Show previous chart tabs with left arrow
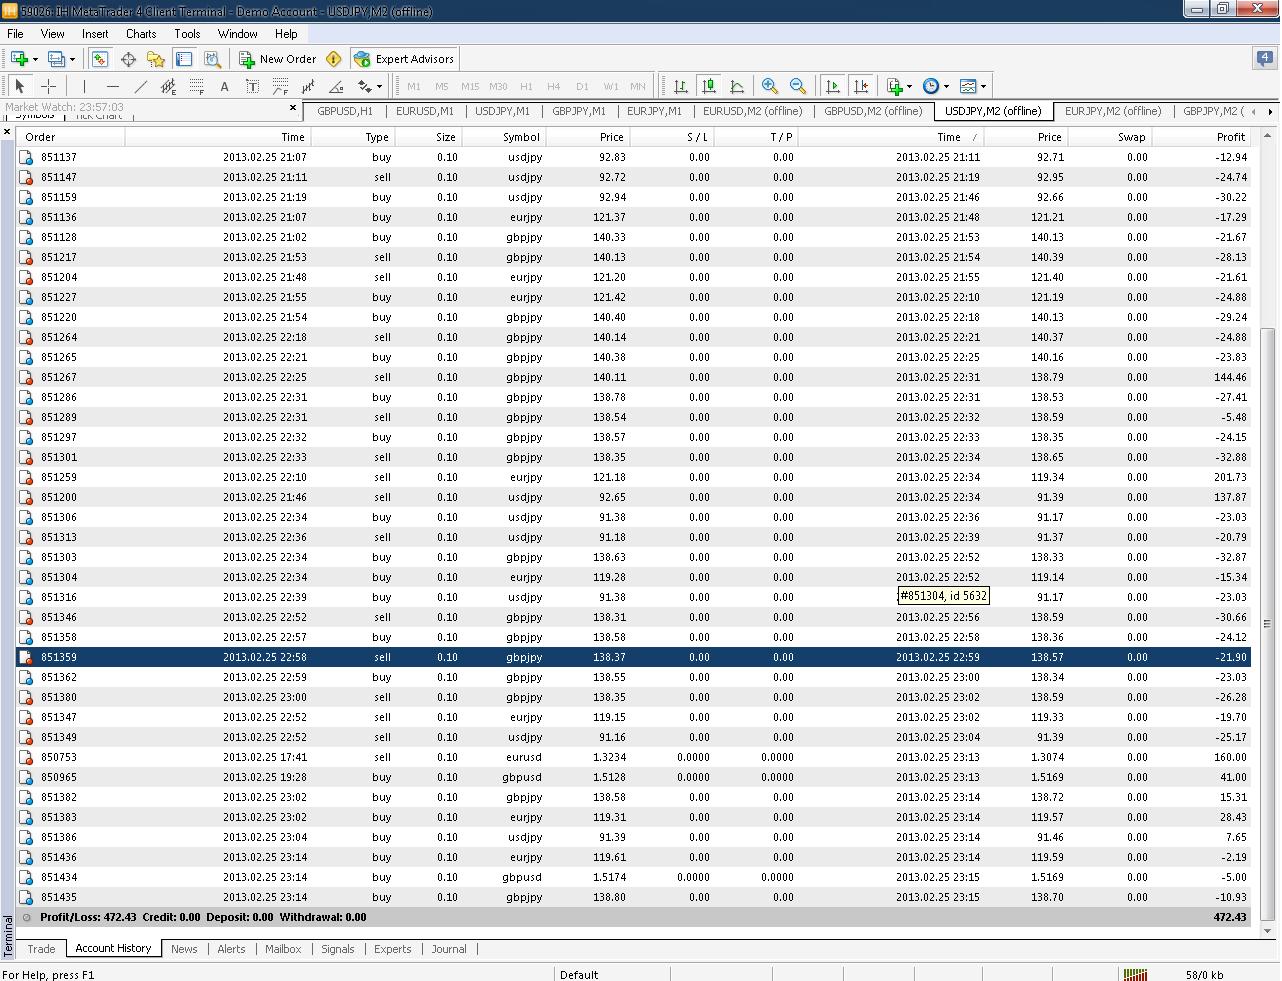1282x981 pixels. click(x=1254, y=111)
